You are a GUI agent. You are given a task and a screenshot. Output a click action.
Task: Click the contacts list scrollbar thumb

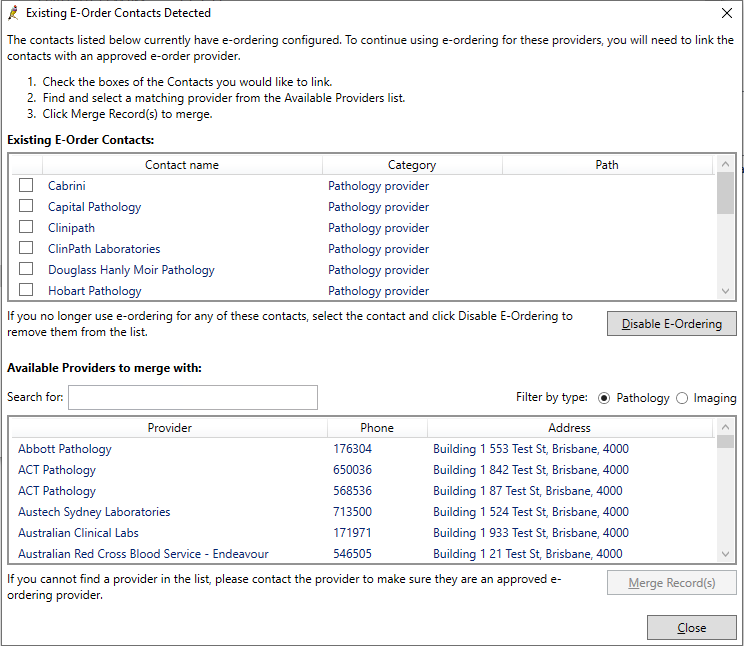pos(725,193)
